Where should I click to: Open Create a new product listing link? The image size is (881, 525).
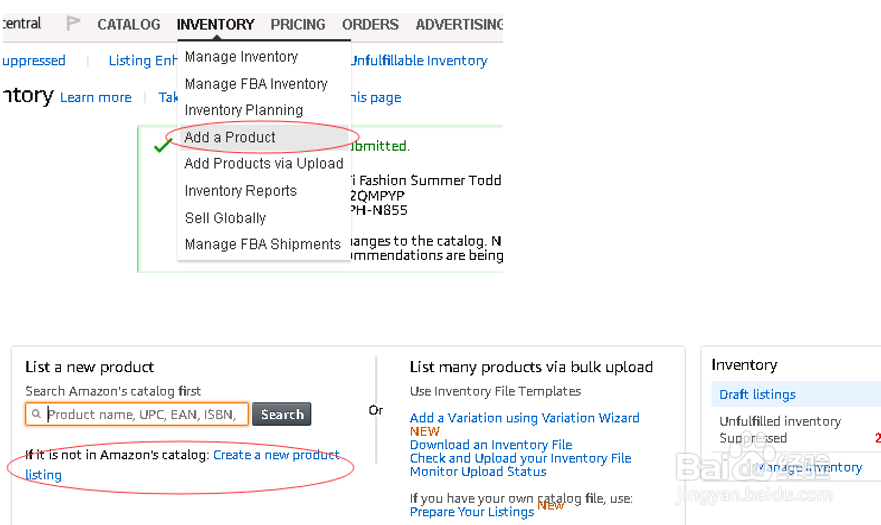click(x=276, y=455)
